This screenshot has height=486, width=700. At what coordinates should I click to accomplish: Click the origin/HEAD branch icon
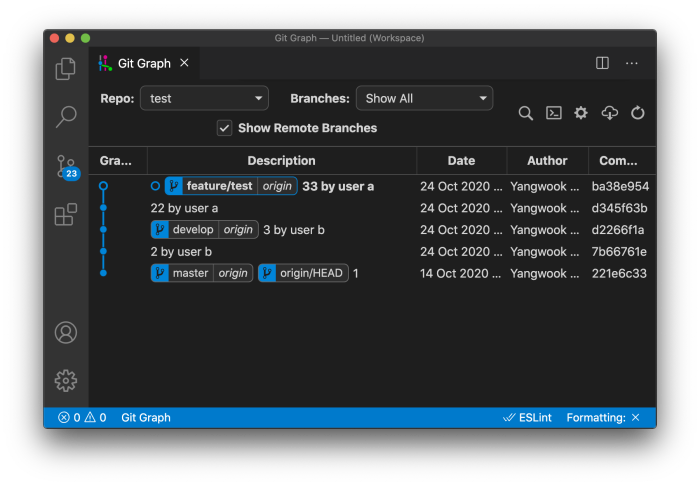[x=267, y=273]
